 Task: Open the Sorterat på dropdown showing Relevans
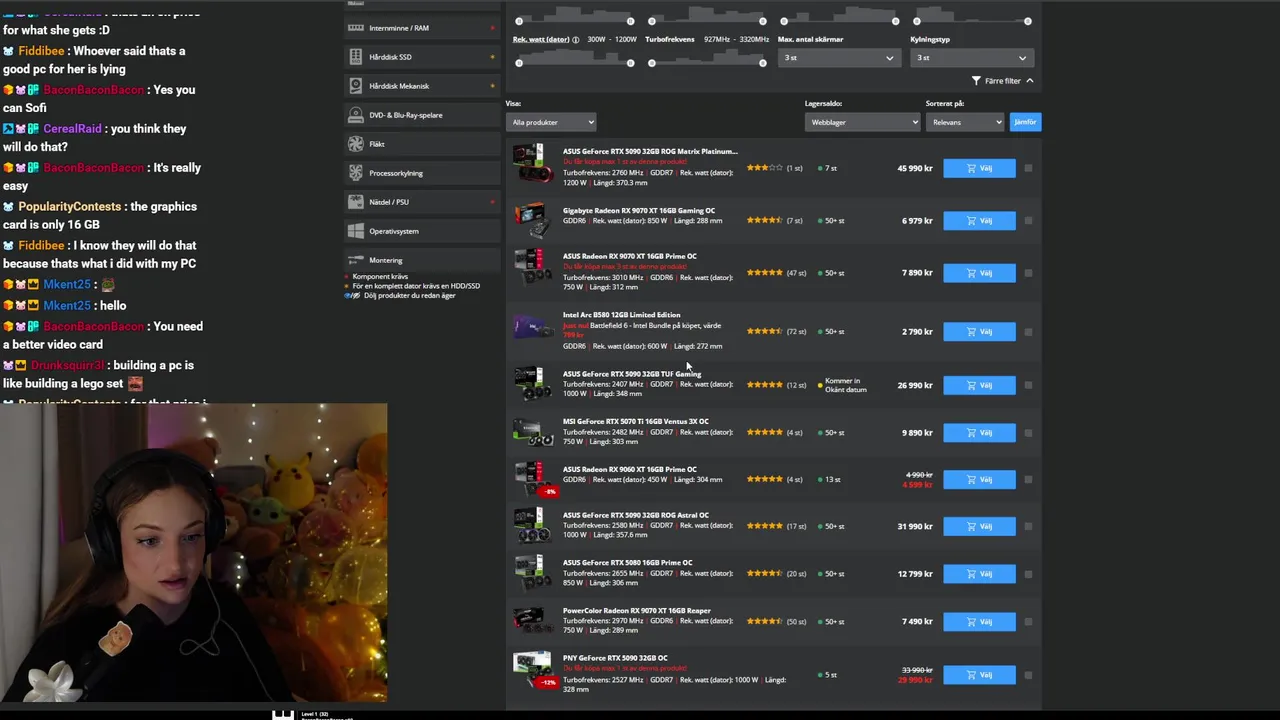point(965,122)
